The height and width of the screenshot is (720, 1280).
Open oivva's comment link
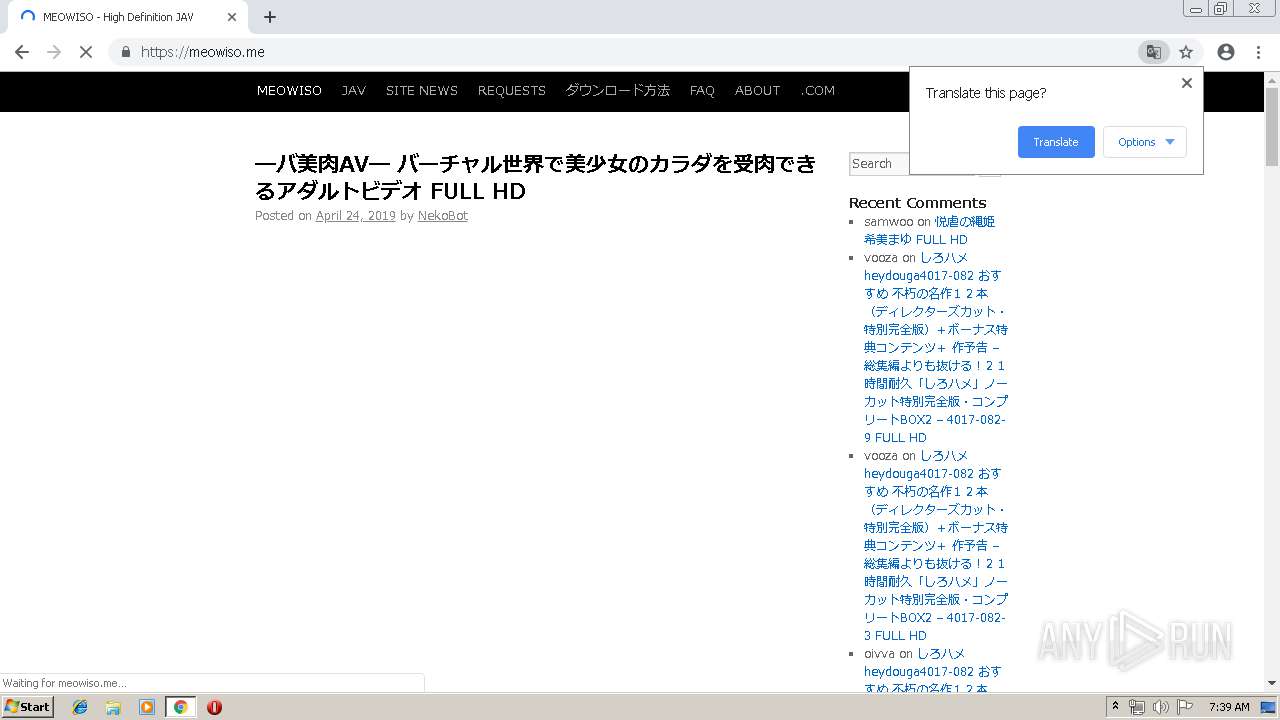point(933,671)
